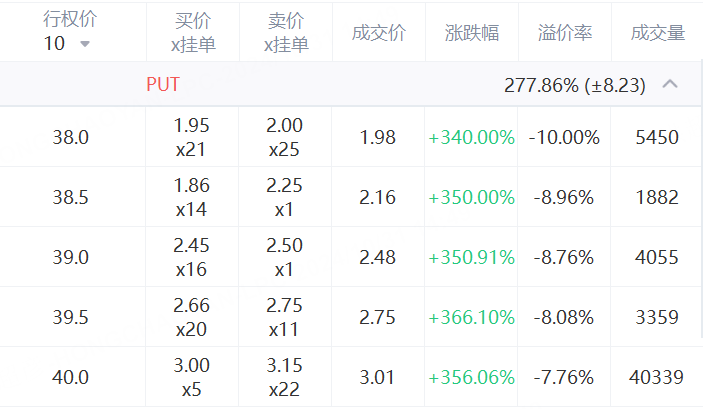The image size is (703, 409).
Task: Sort by 成交量 column header
Action: click(657, 33)
